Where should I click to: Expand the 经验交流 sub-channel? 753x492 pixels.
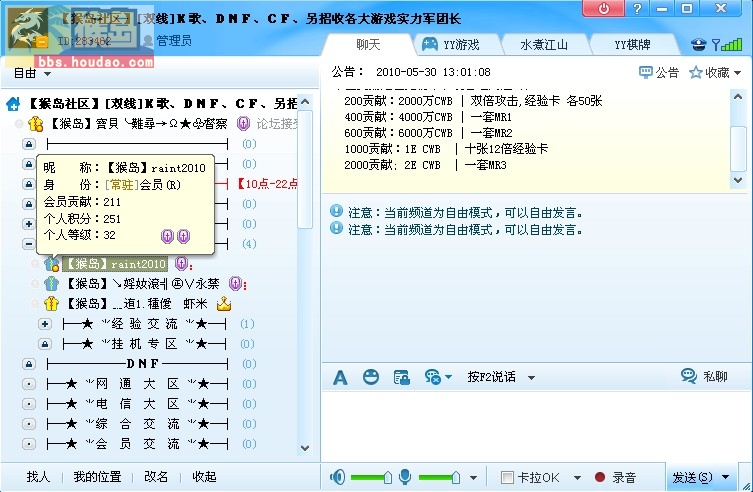pyautogui.click(x=45, y=324)
